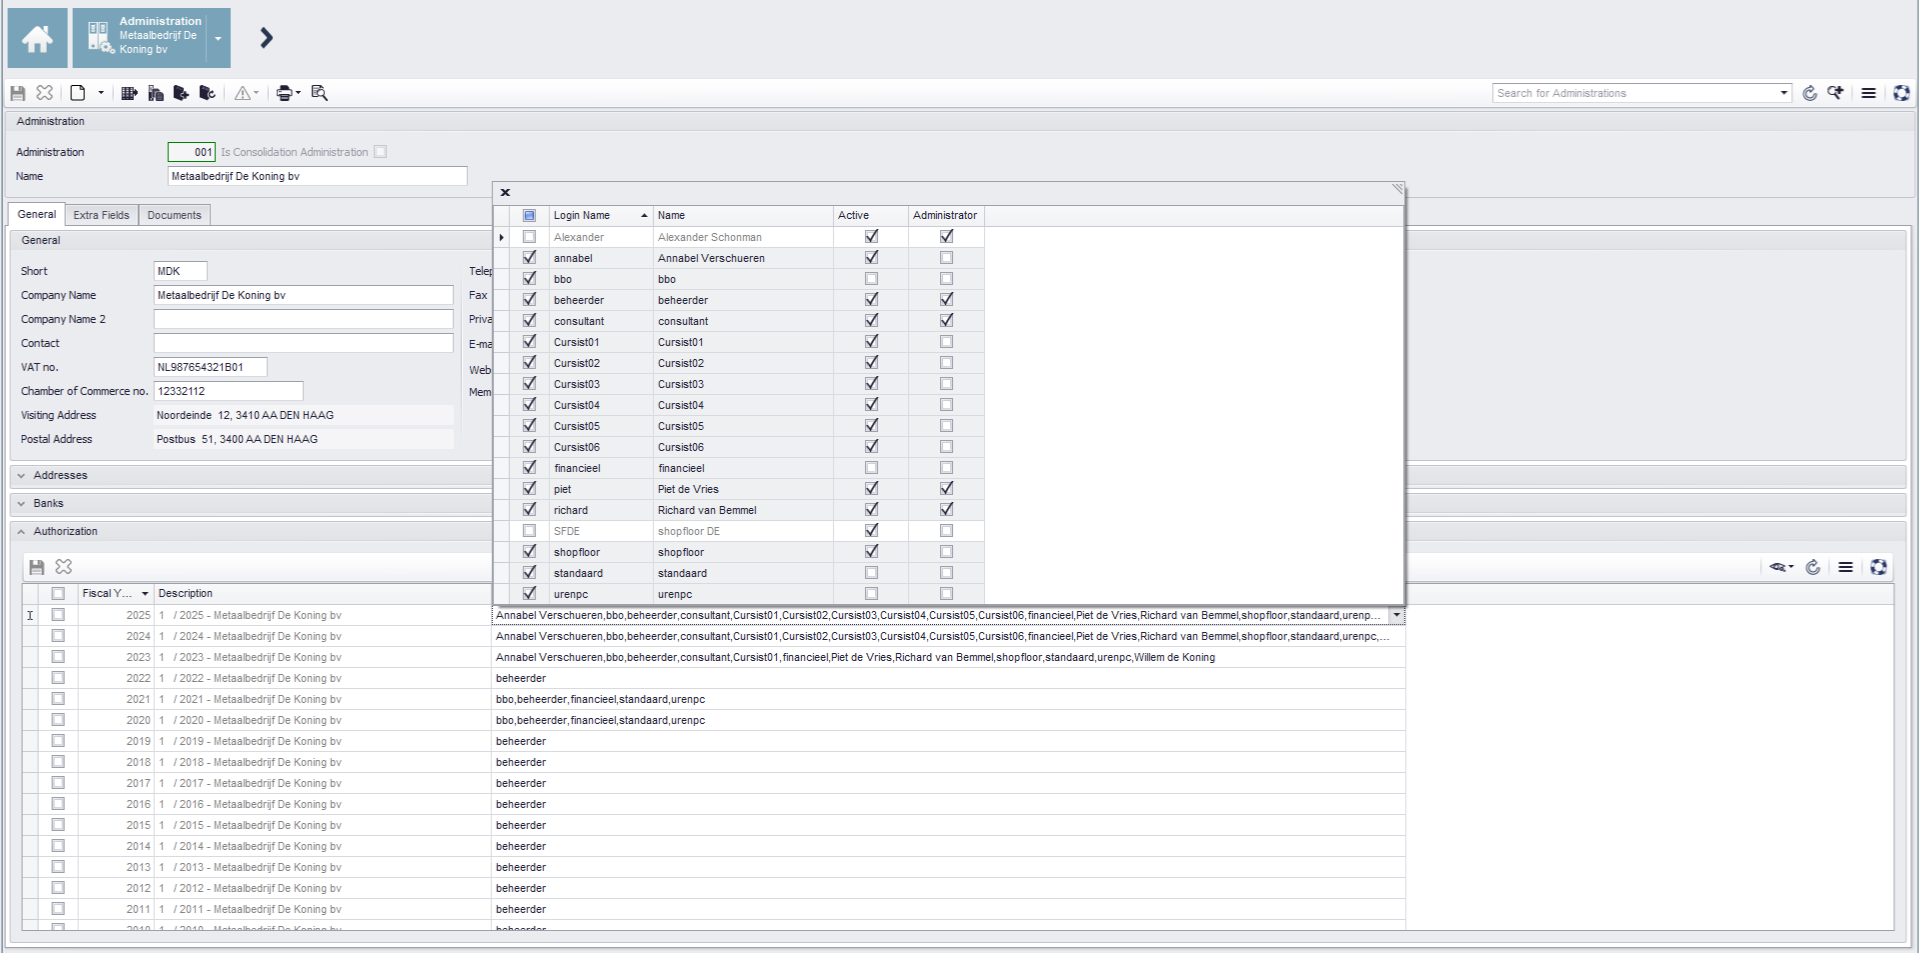Open Fiscal Year column filter dropdown
This screenshot has width=1919, height=953.
click(145, 594)
